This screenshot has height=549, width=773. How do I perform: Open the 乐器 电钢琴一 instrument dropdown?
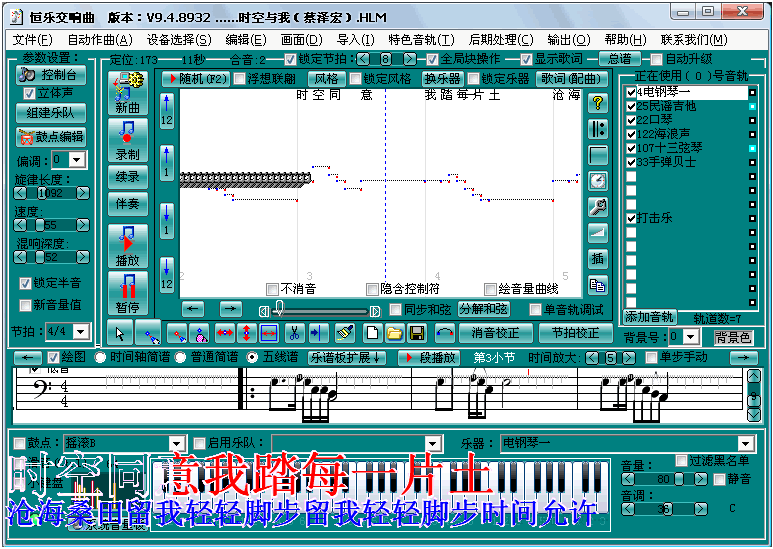pyautogui.click(x=746, y=443)
